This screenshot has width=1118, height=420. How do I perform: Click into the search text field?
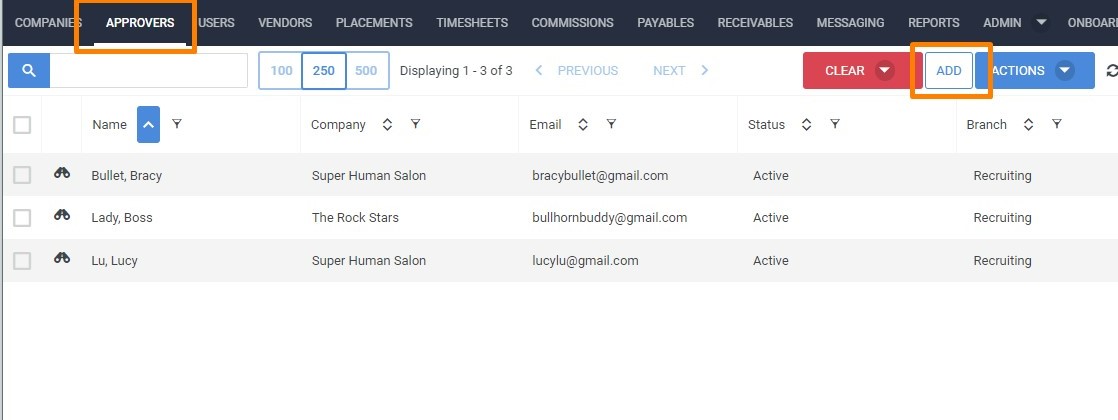pos(148,71)
